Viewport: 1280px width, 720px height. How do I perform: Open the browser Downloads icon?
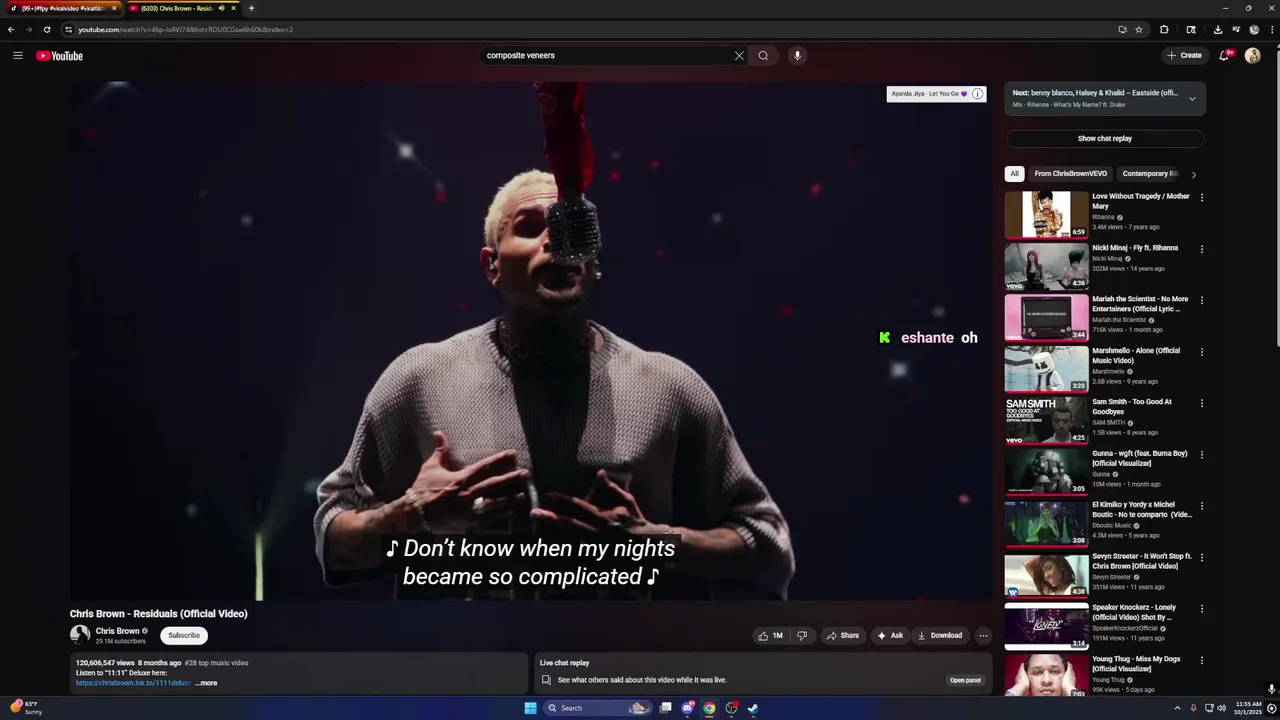[1217, 30]
